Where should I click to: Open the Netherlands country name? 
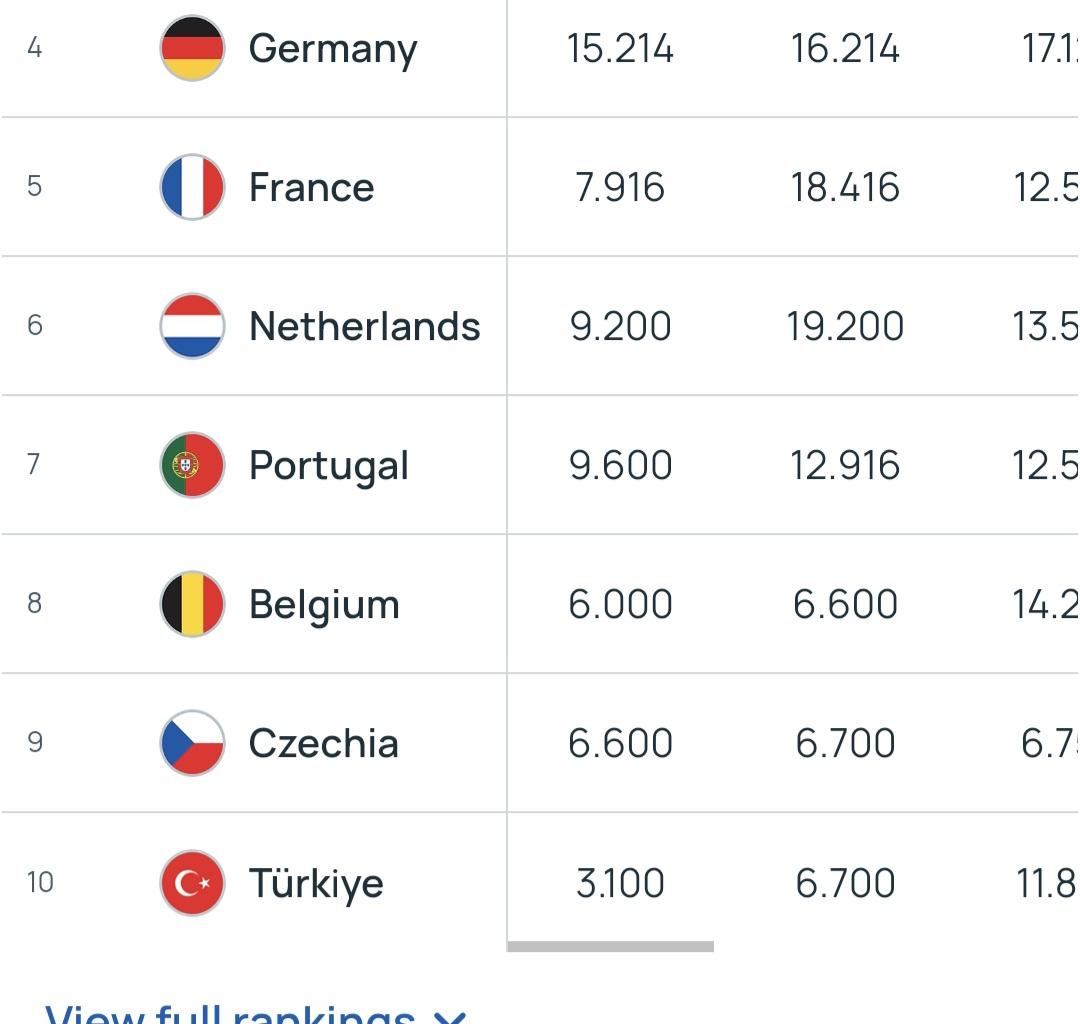click(x=364, y=326)
